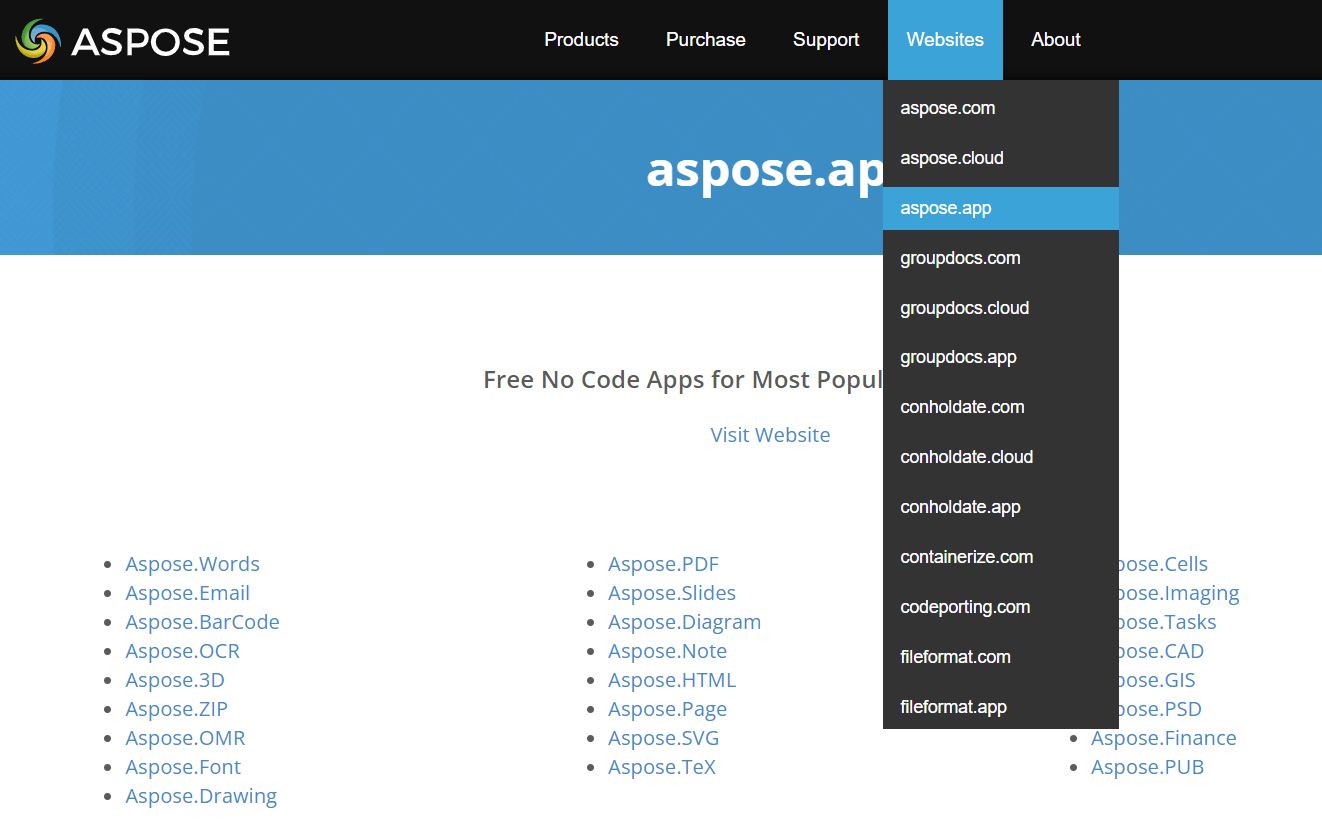This screenshot has height=821, width=1322.
Task: Choose aspose.cloud in the dropdown list
Action: [x=951, y=158]
